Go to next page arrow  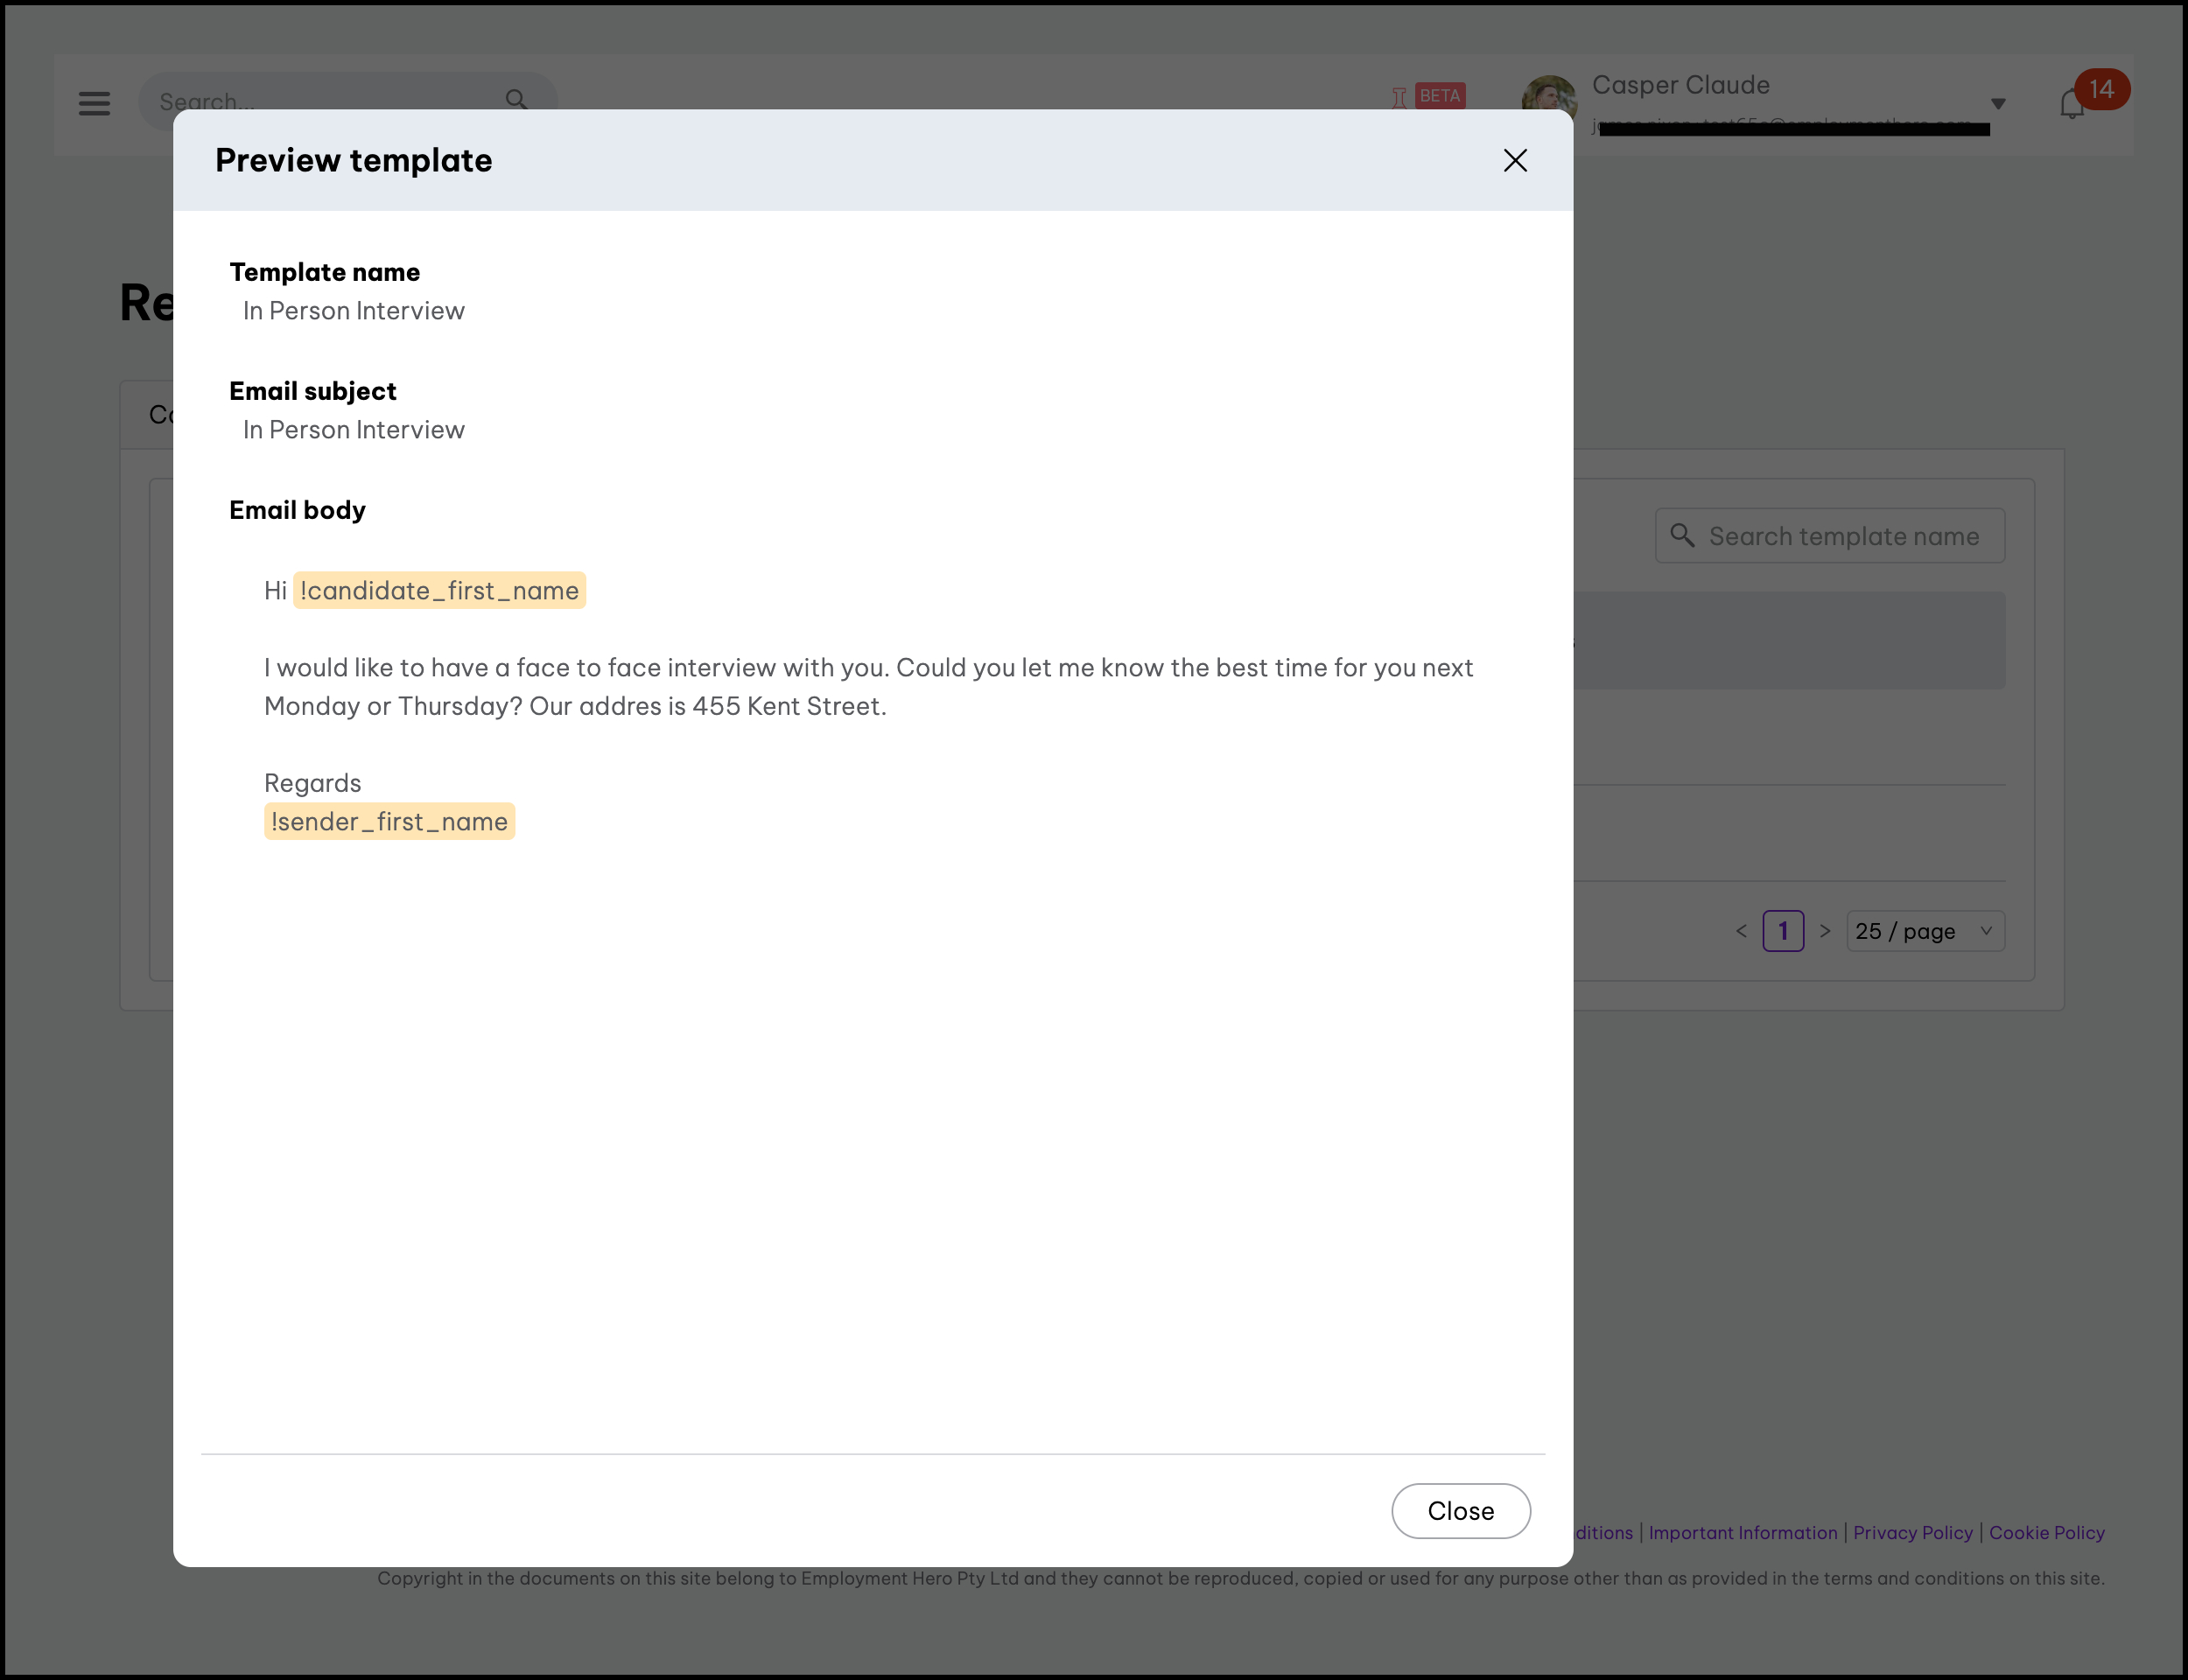click(1825, 931)
